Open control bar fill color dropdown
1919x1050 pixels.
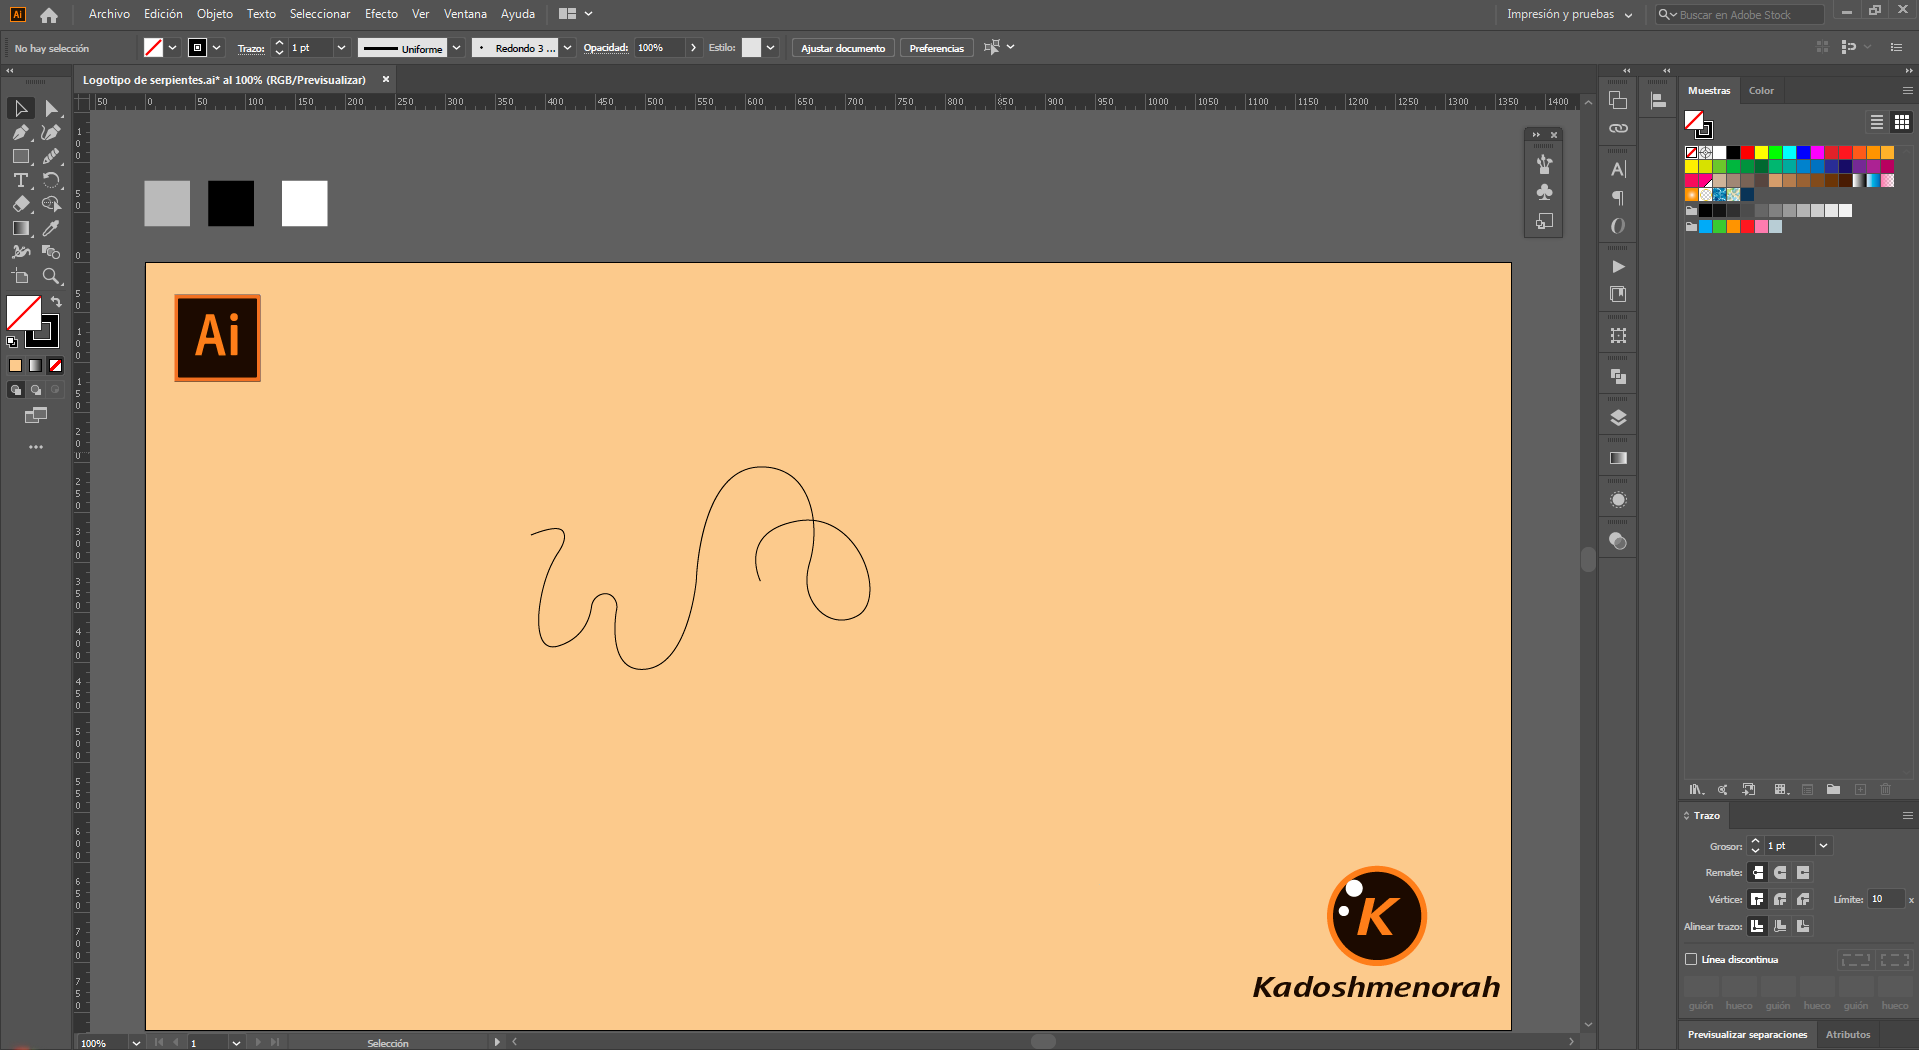click(x=173, y=48)
